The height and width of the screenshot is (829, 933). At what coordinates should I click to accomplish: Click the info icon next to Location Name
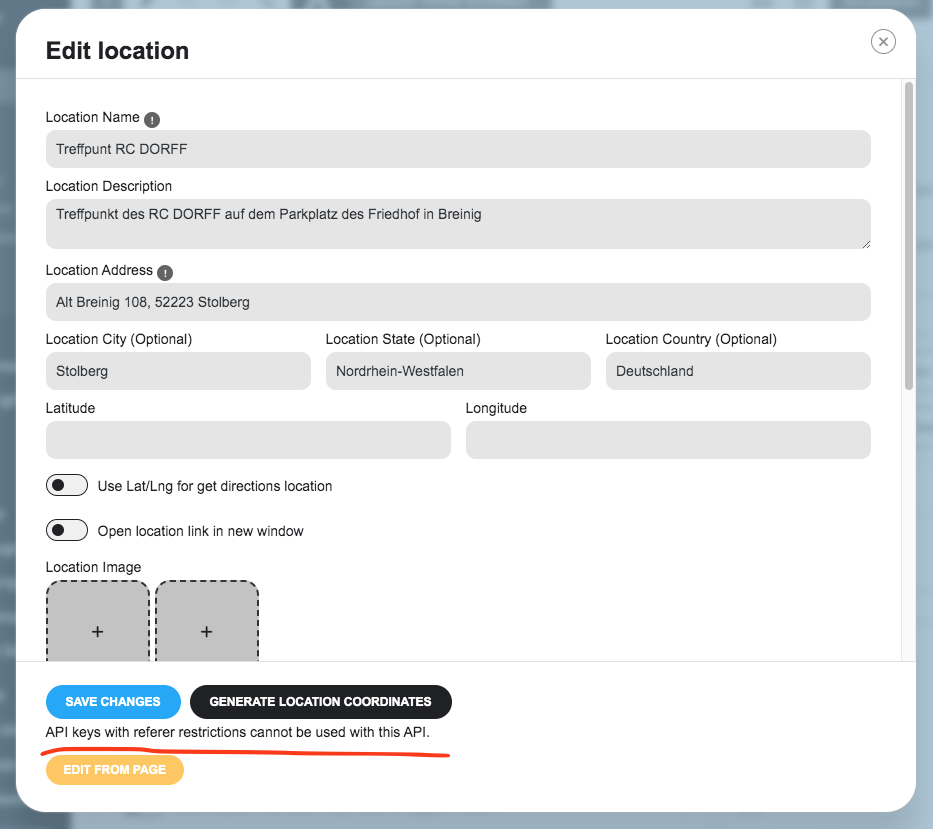[x=152, y=120]
